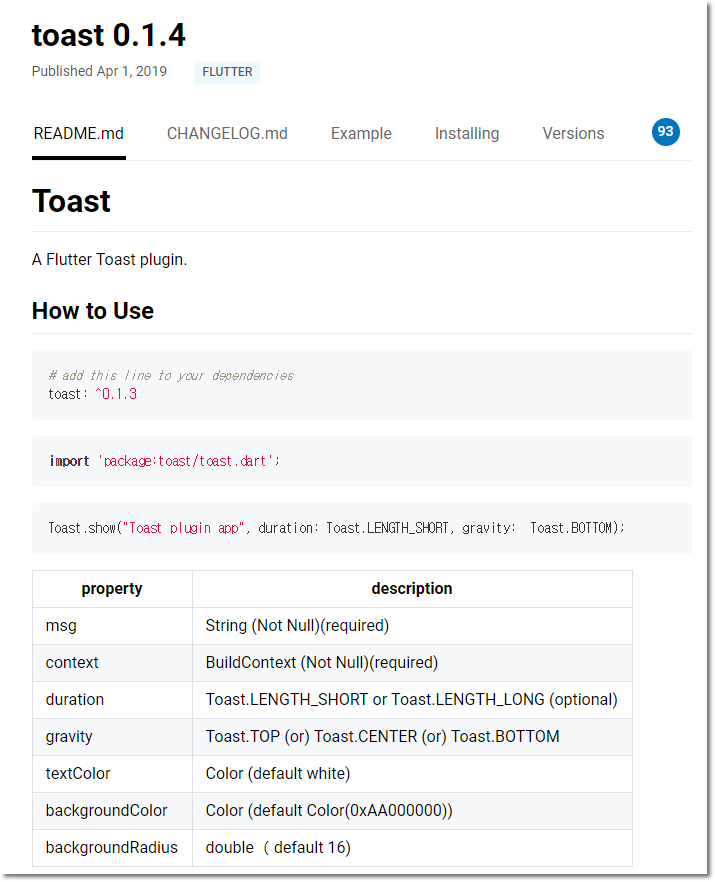715x882 pixels.
Task: Click the textColor property cell
Action: [112, 774]
